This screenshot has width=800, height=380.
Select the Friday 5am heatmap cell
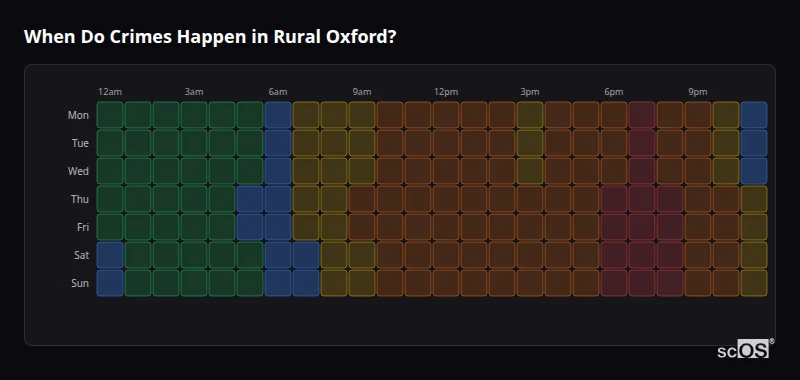coord(250,227)
